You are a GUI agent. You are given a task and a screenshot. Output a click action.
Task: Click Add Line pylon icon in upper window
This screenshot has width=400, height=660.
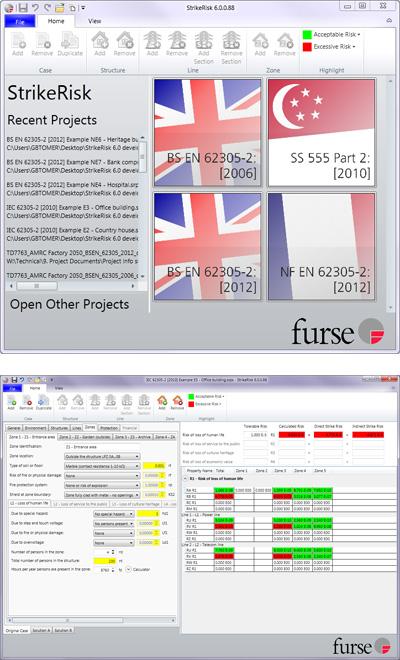coord(152,40)
